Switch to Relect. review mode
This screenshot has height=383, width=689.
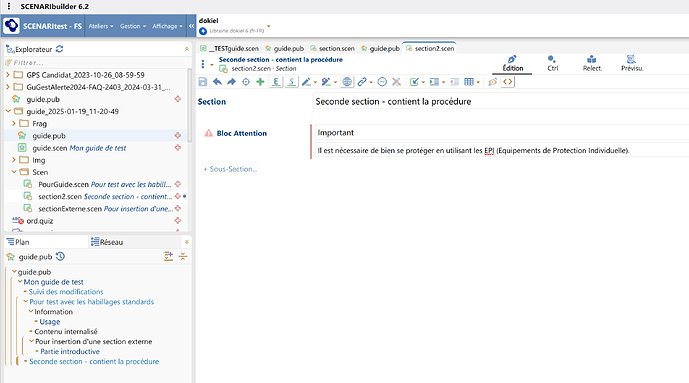(592, 64)
